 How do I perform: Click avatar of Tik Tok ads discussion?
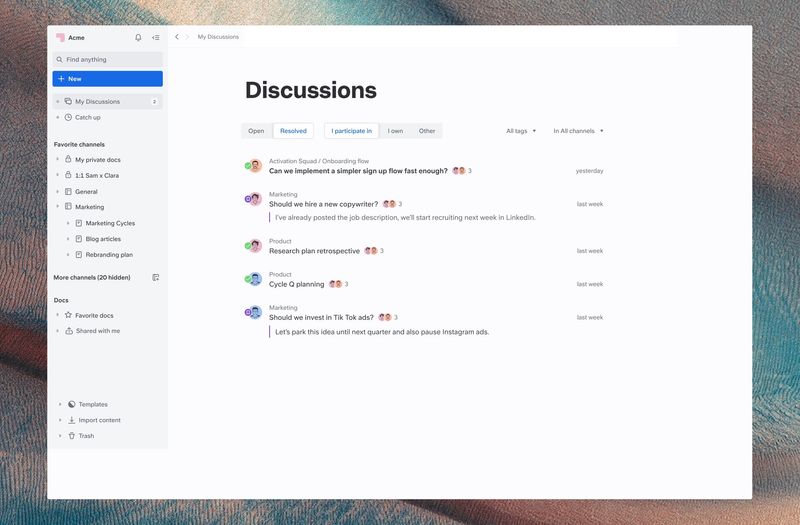255,312
